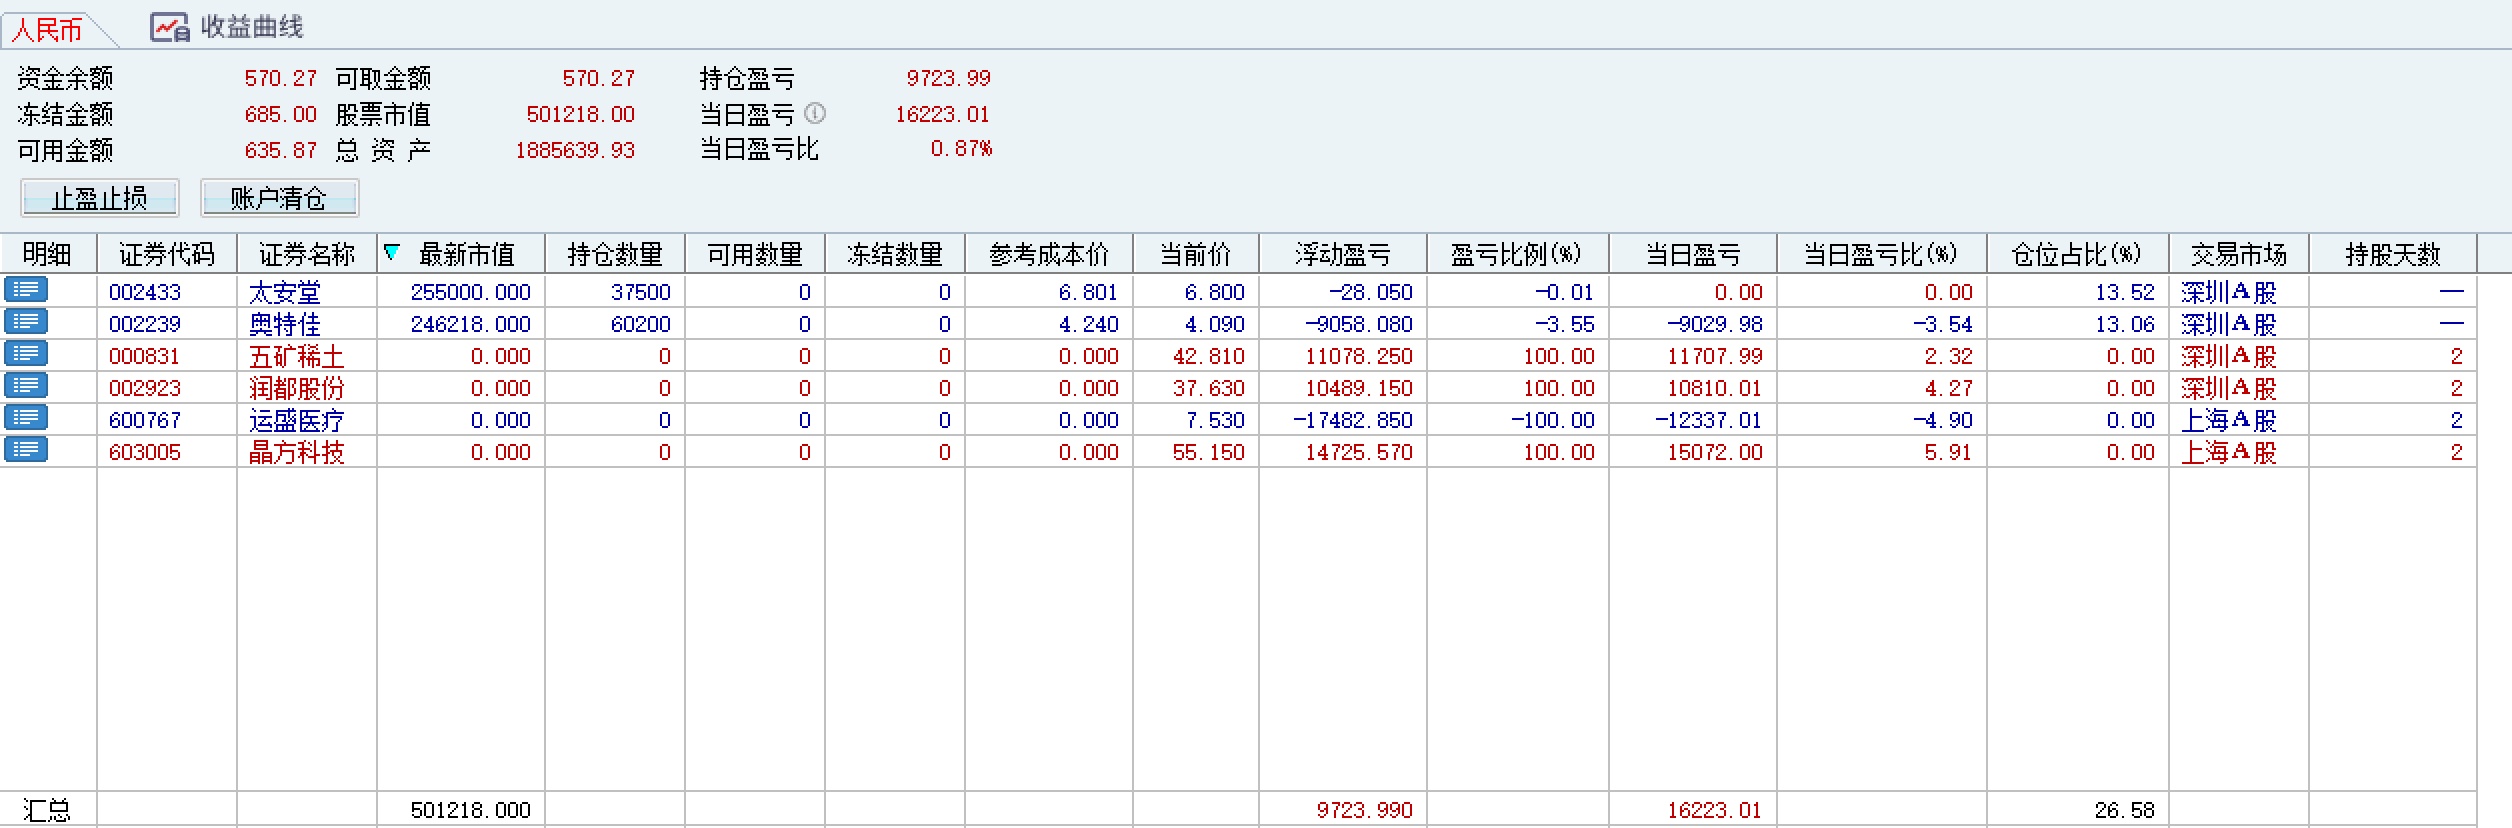Sort by 可用数量 column header

tap(755, 254)
